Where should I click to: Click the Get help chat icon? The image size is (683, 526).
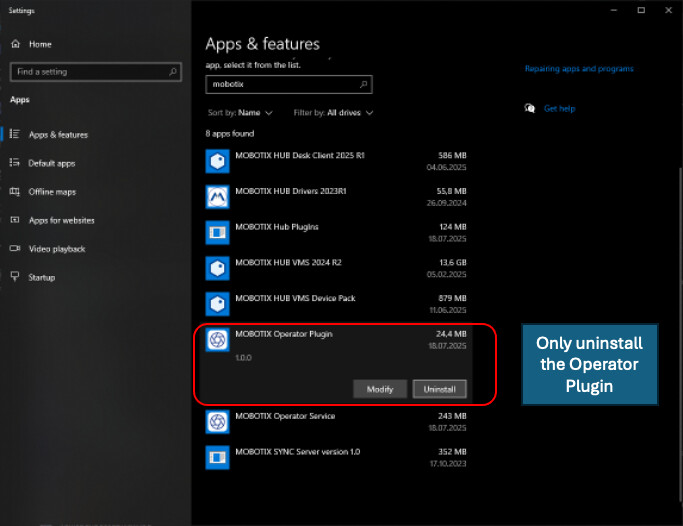point(530,108)
